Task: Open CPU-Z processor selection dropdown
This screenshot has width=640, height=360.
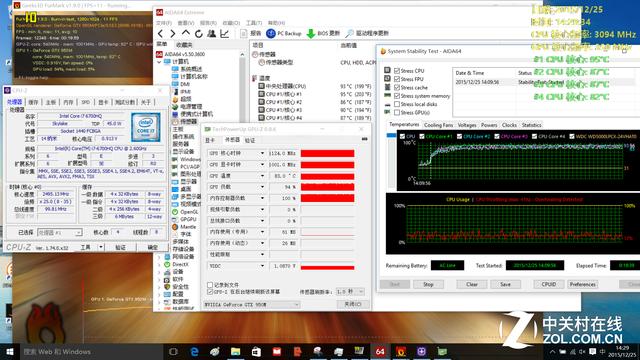Action: tap(60, 232)
